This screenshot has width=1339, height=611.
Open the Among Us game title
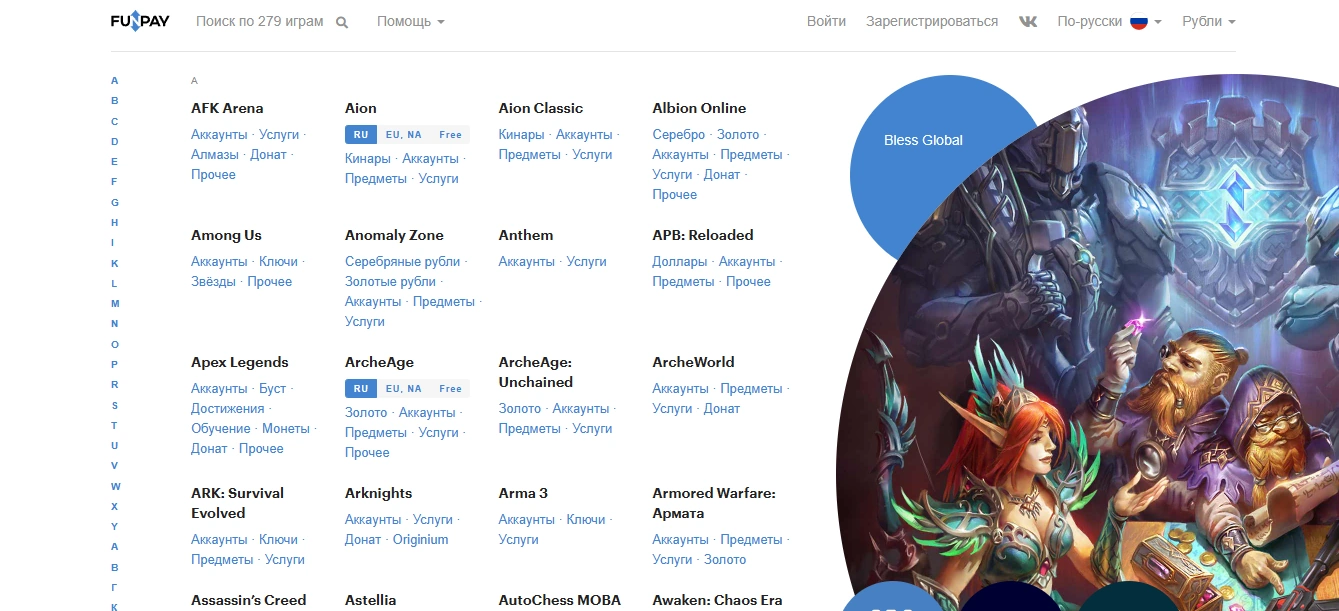tap(226, 235)
